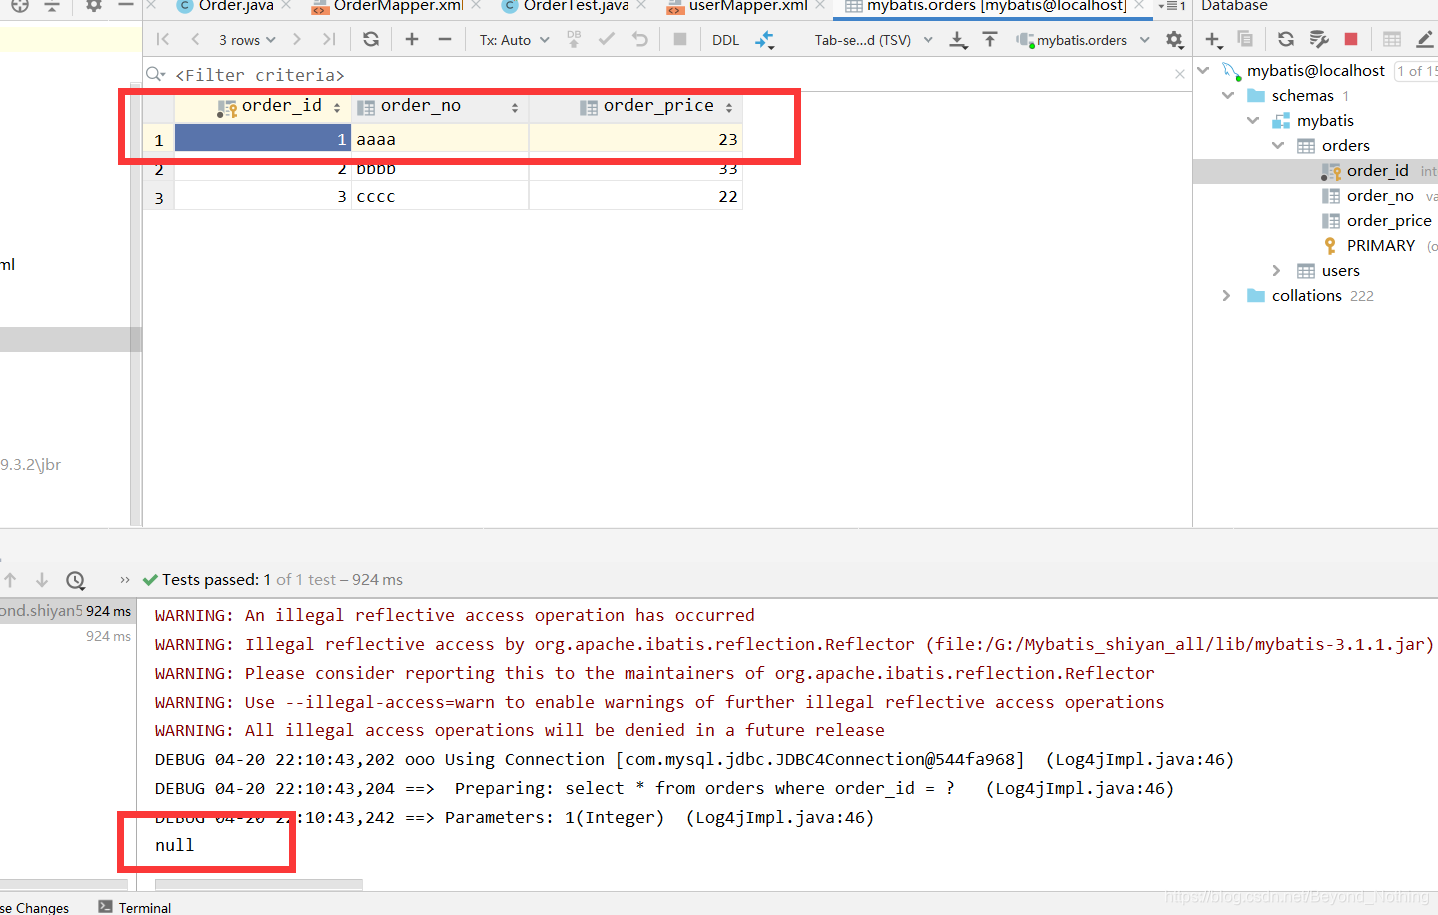
Task: Switch to the userMapper.xml tab
Action: tap(748, 6)
